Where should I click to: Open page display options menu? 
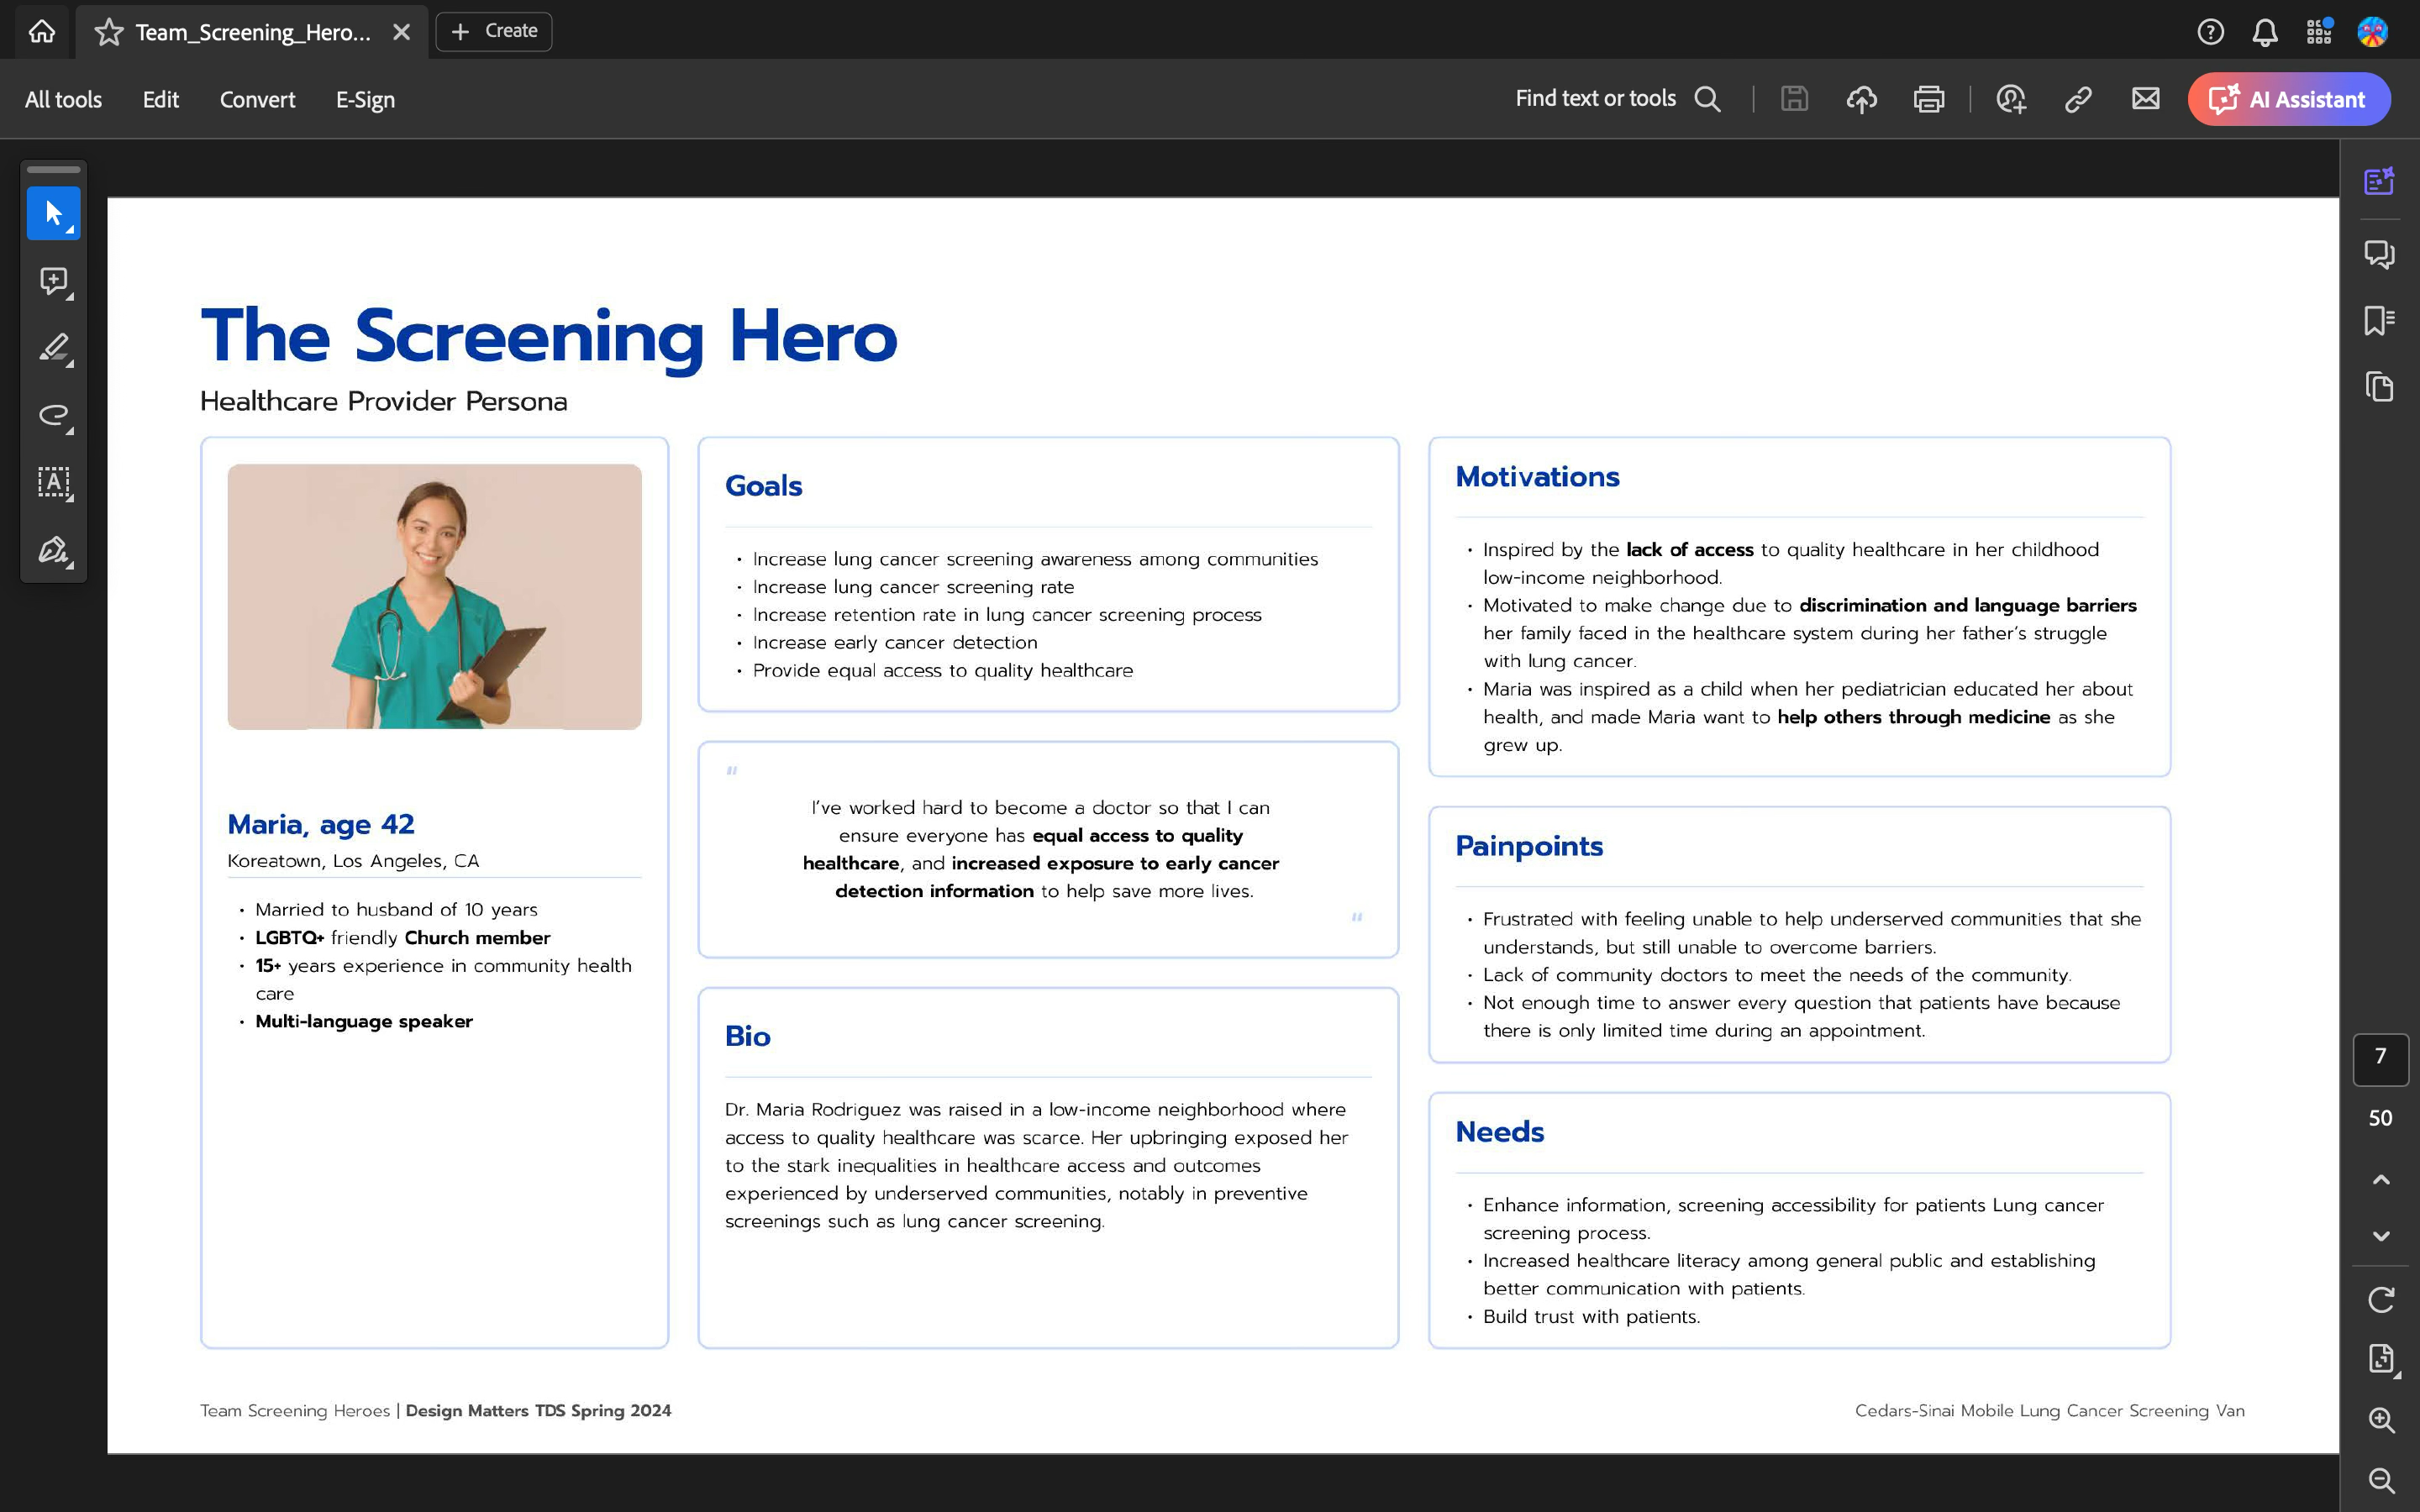point(2380,1358)
